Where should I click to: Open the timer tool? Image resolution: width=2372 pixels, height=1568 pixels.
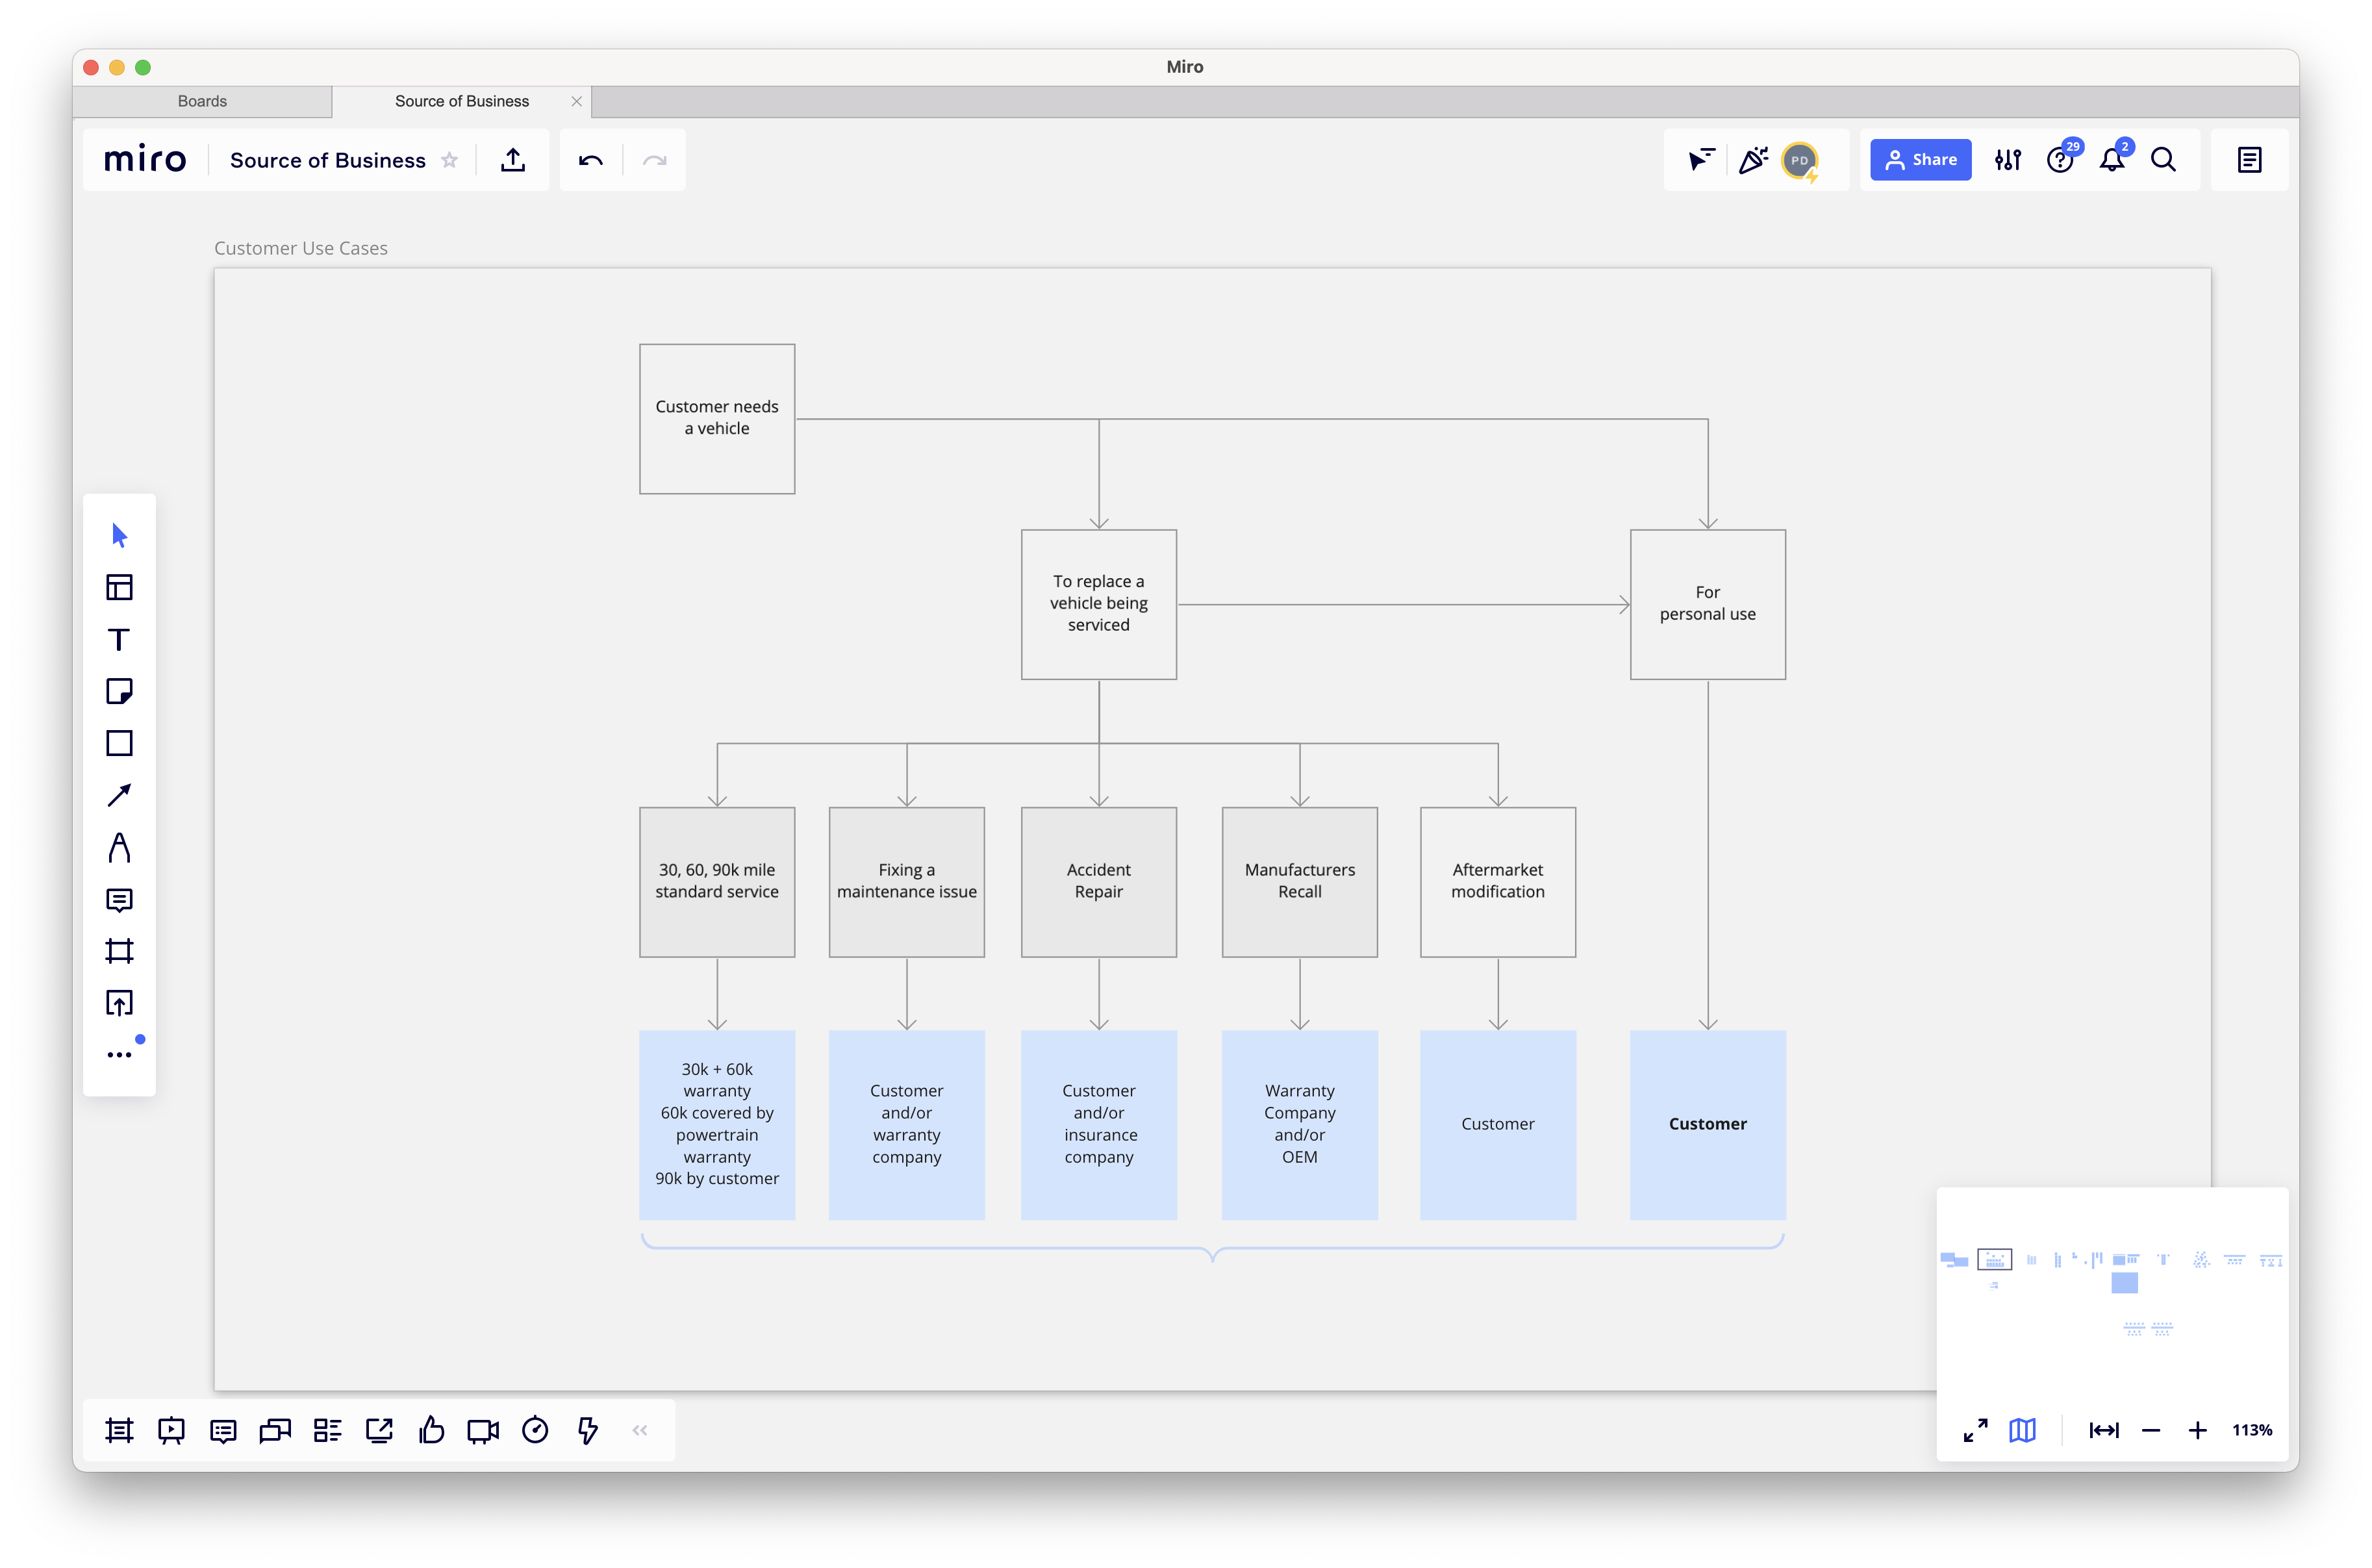[535, 1430]
